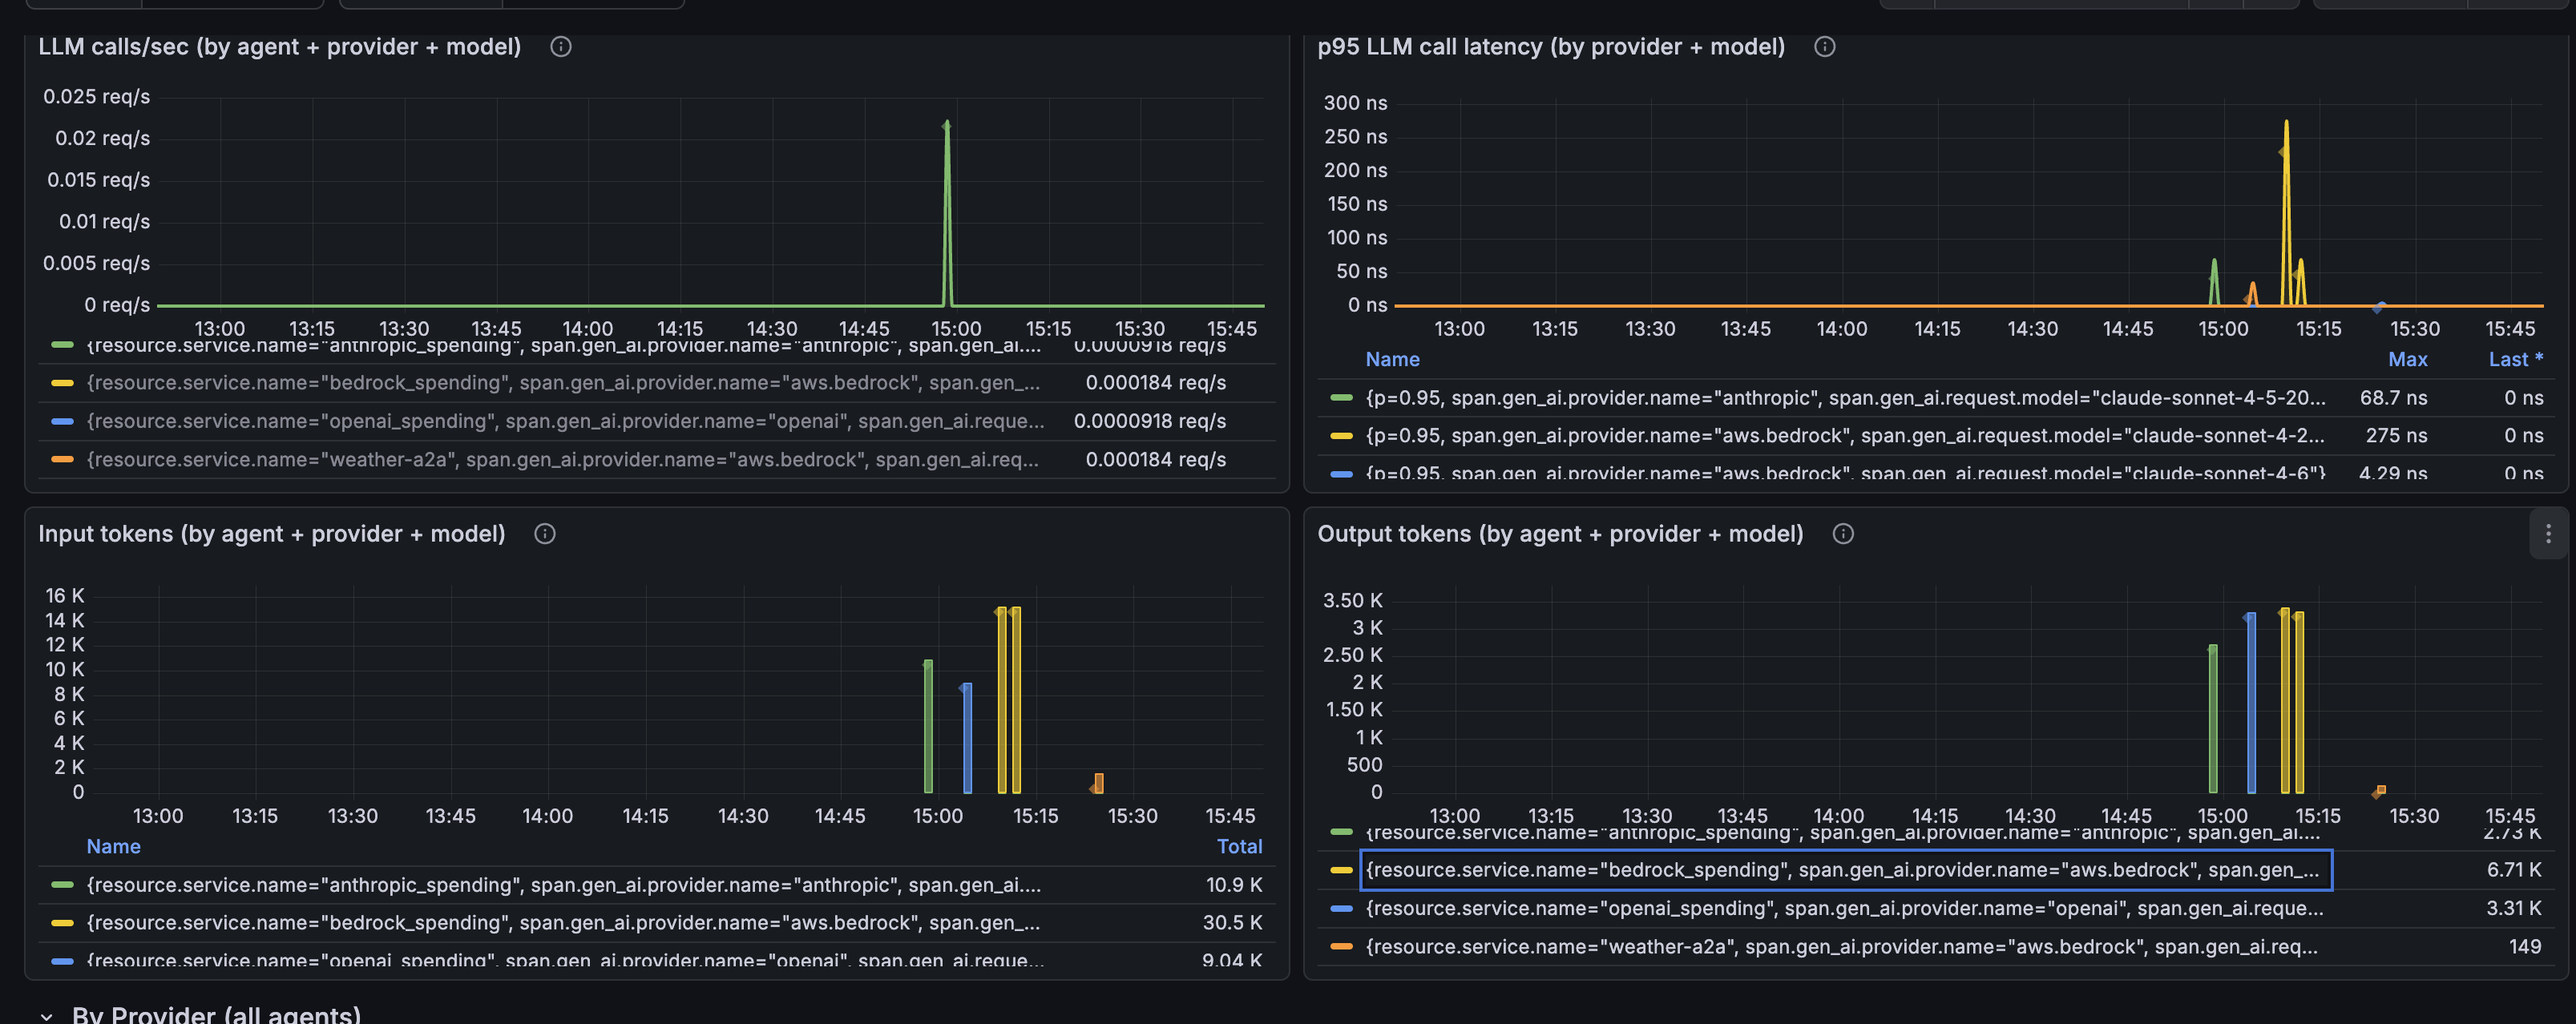Image resolution: width=2576 pixels, height=1024 pixels.
Task: Click info icon beside Output tokens panel title
Action: [x=1843, y=534]
